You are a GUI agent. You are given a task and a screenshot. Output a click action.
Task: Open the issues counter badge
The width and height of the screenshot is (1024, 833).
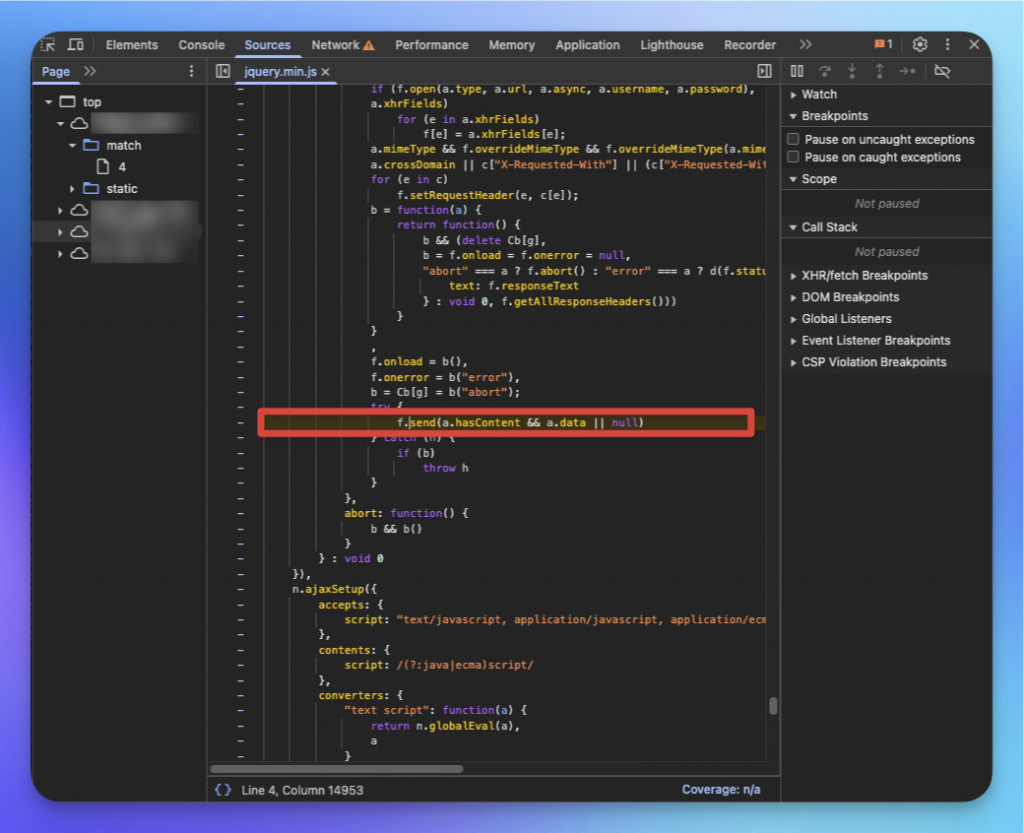tap(883, 44)
